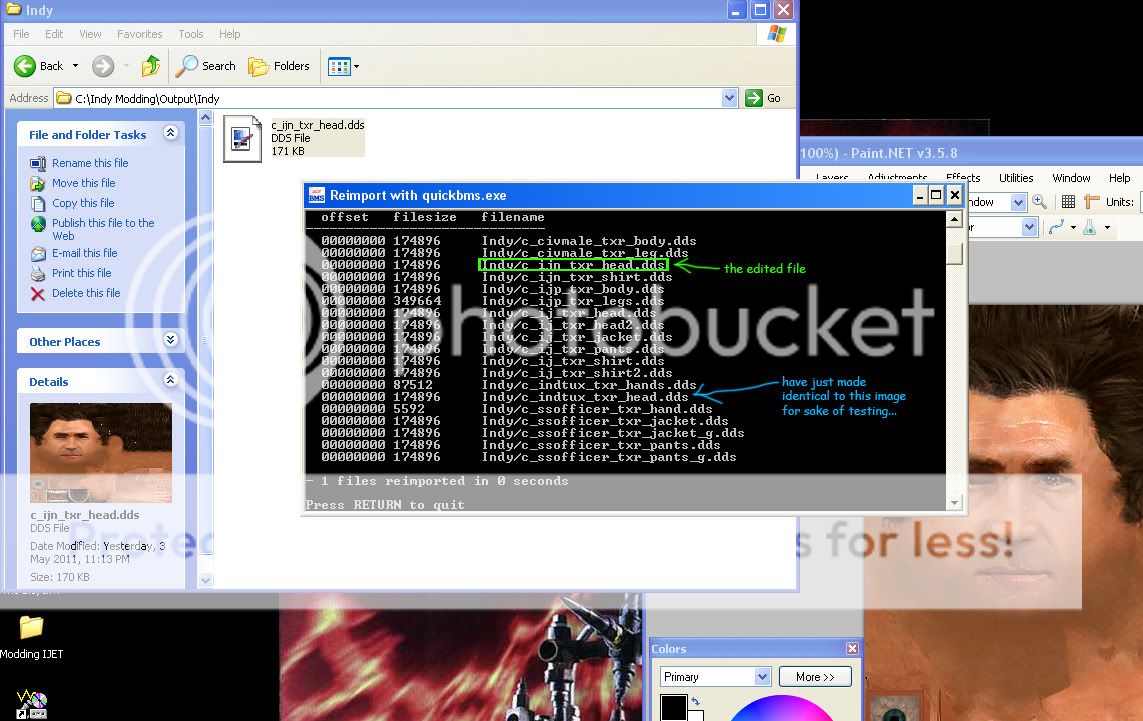Click the curve selection icon in Paint.NET
This screenshot has height=721, width=1143.
1056,227
